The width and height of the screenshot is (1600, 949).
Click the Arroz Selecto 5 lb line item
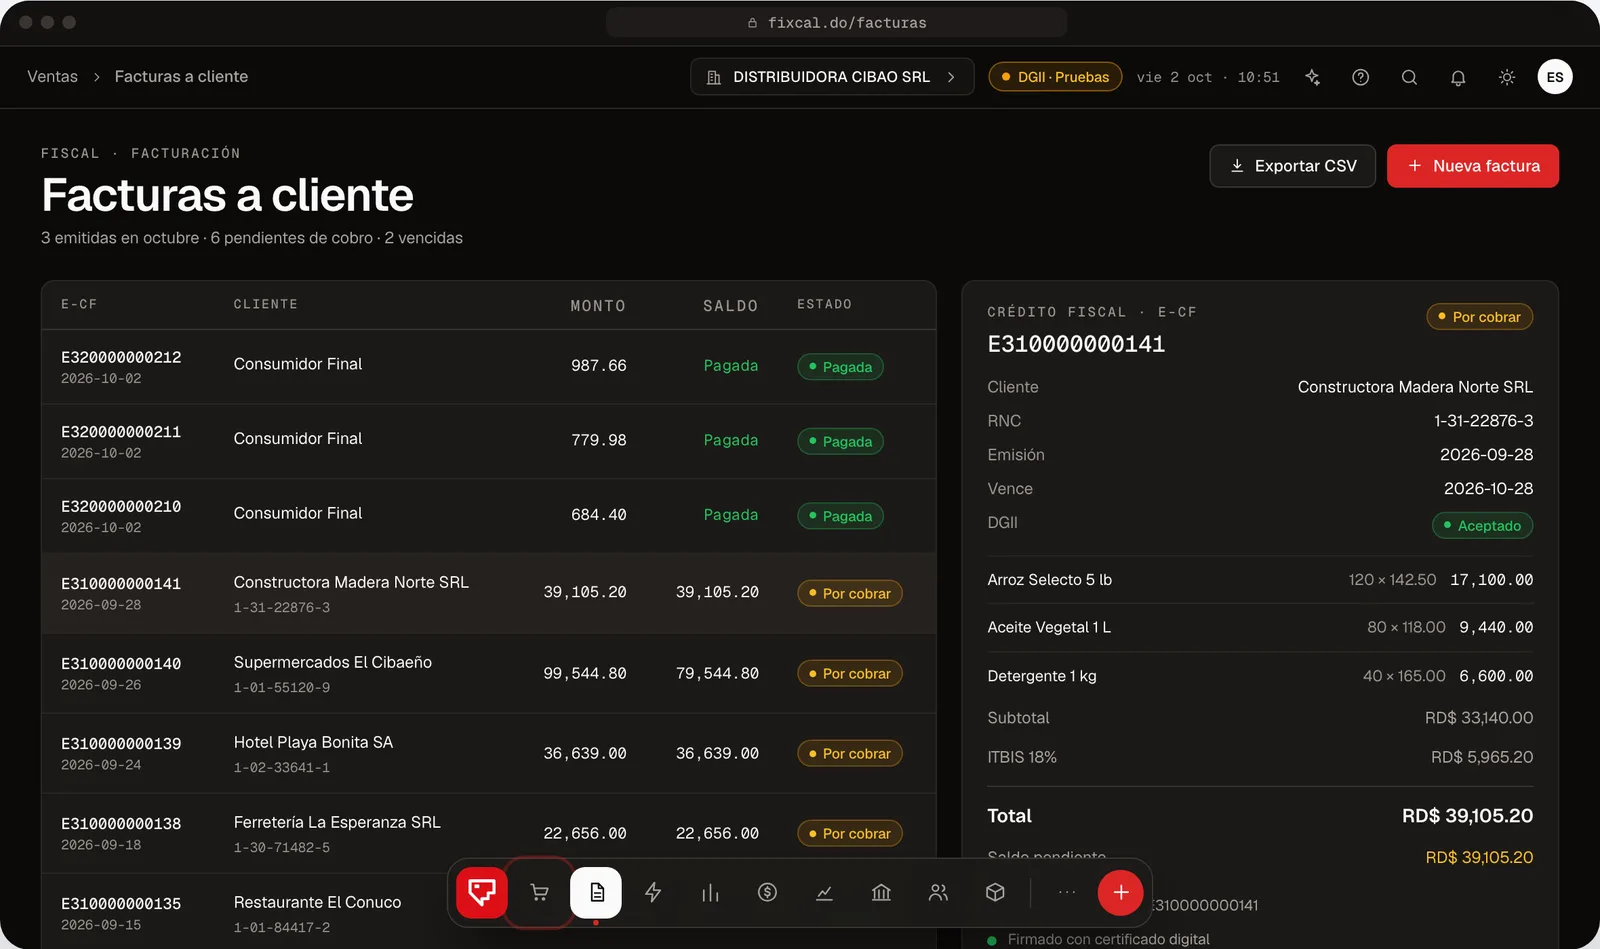(1260, 580)
